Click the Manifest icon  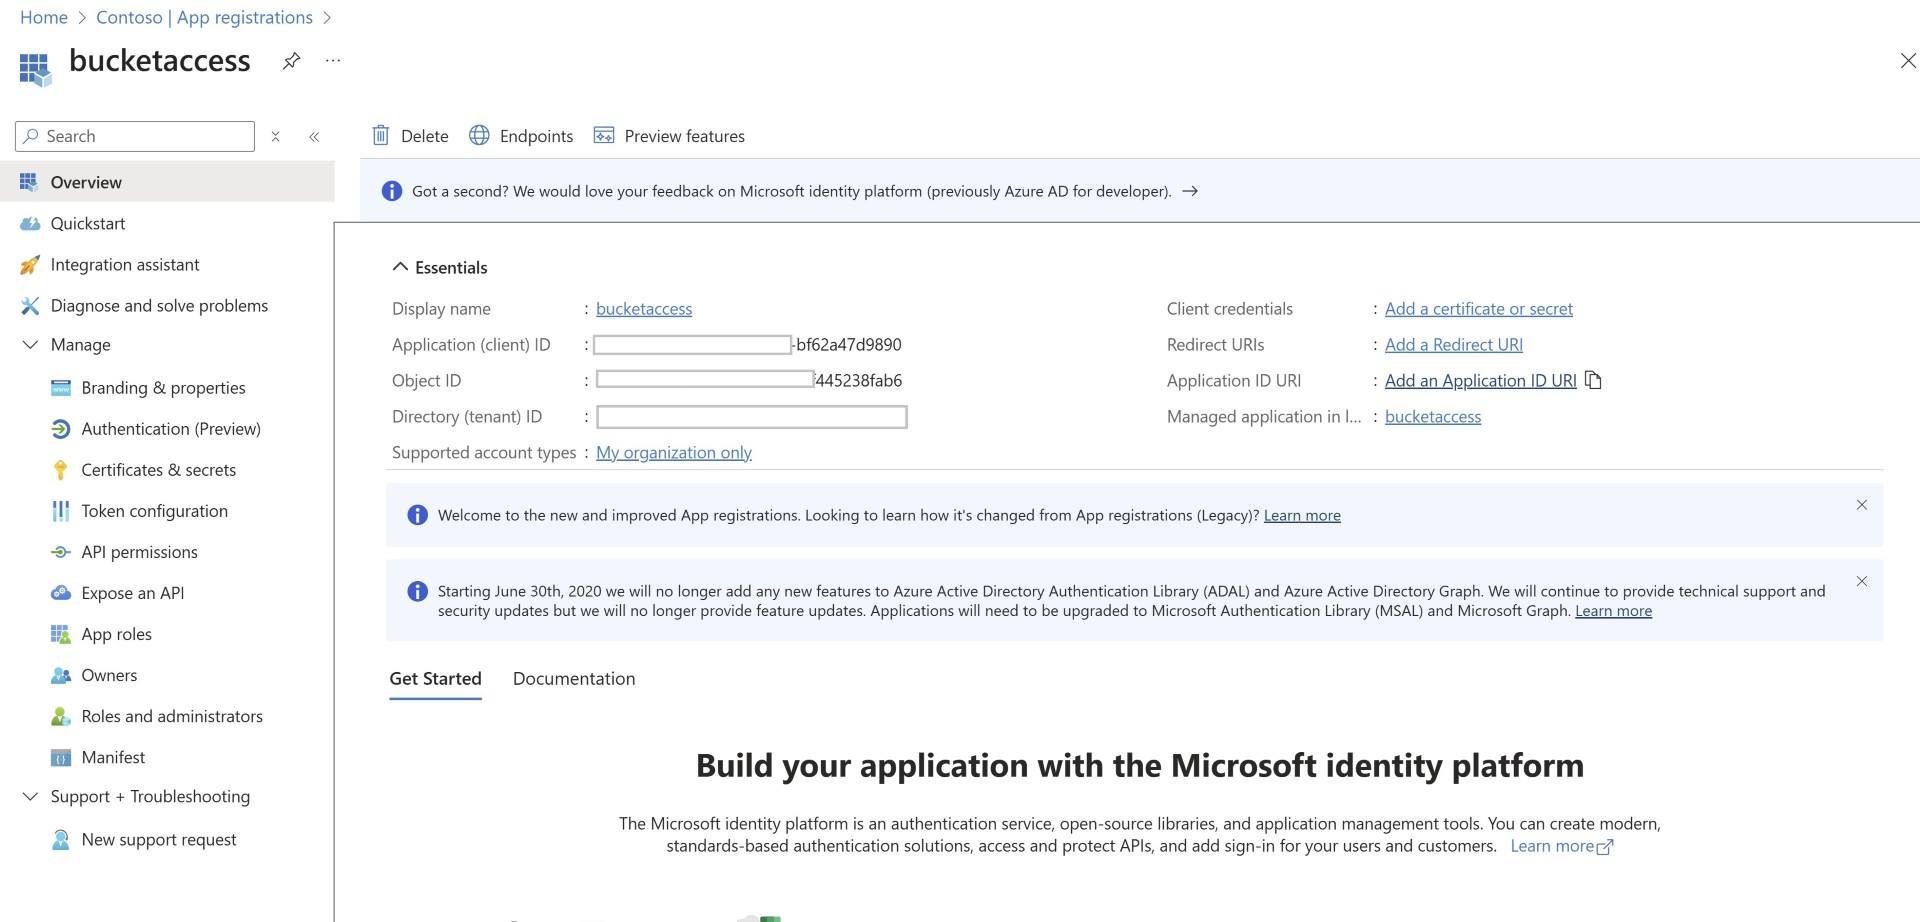61,757
